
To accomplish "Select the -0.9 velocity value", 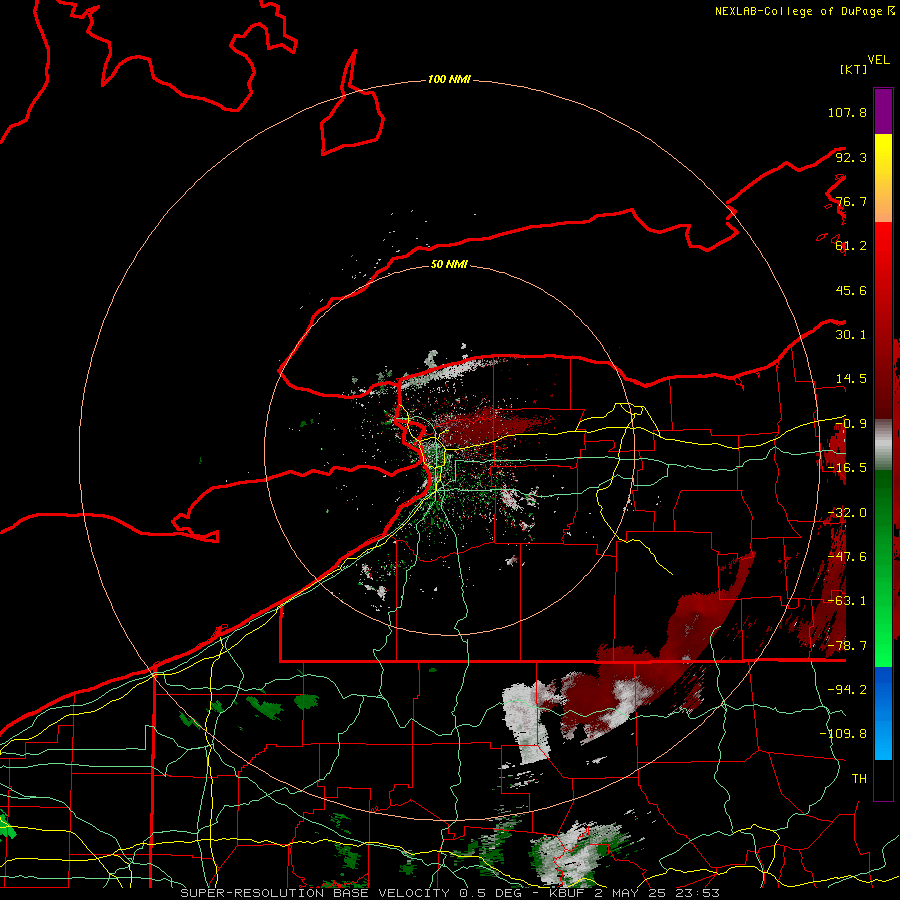I will (851, 424).
